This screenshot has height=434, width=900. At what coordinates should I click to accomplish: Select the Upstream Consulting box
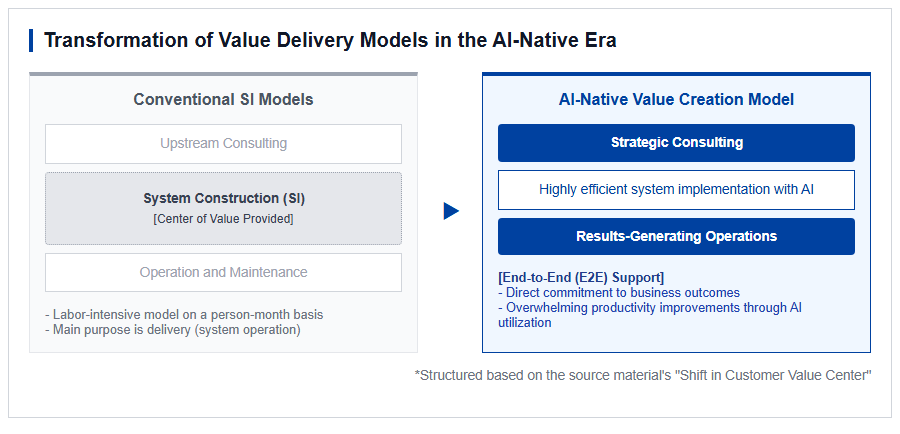pyautogui.click(x=223, y=144)
